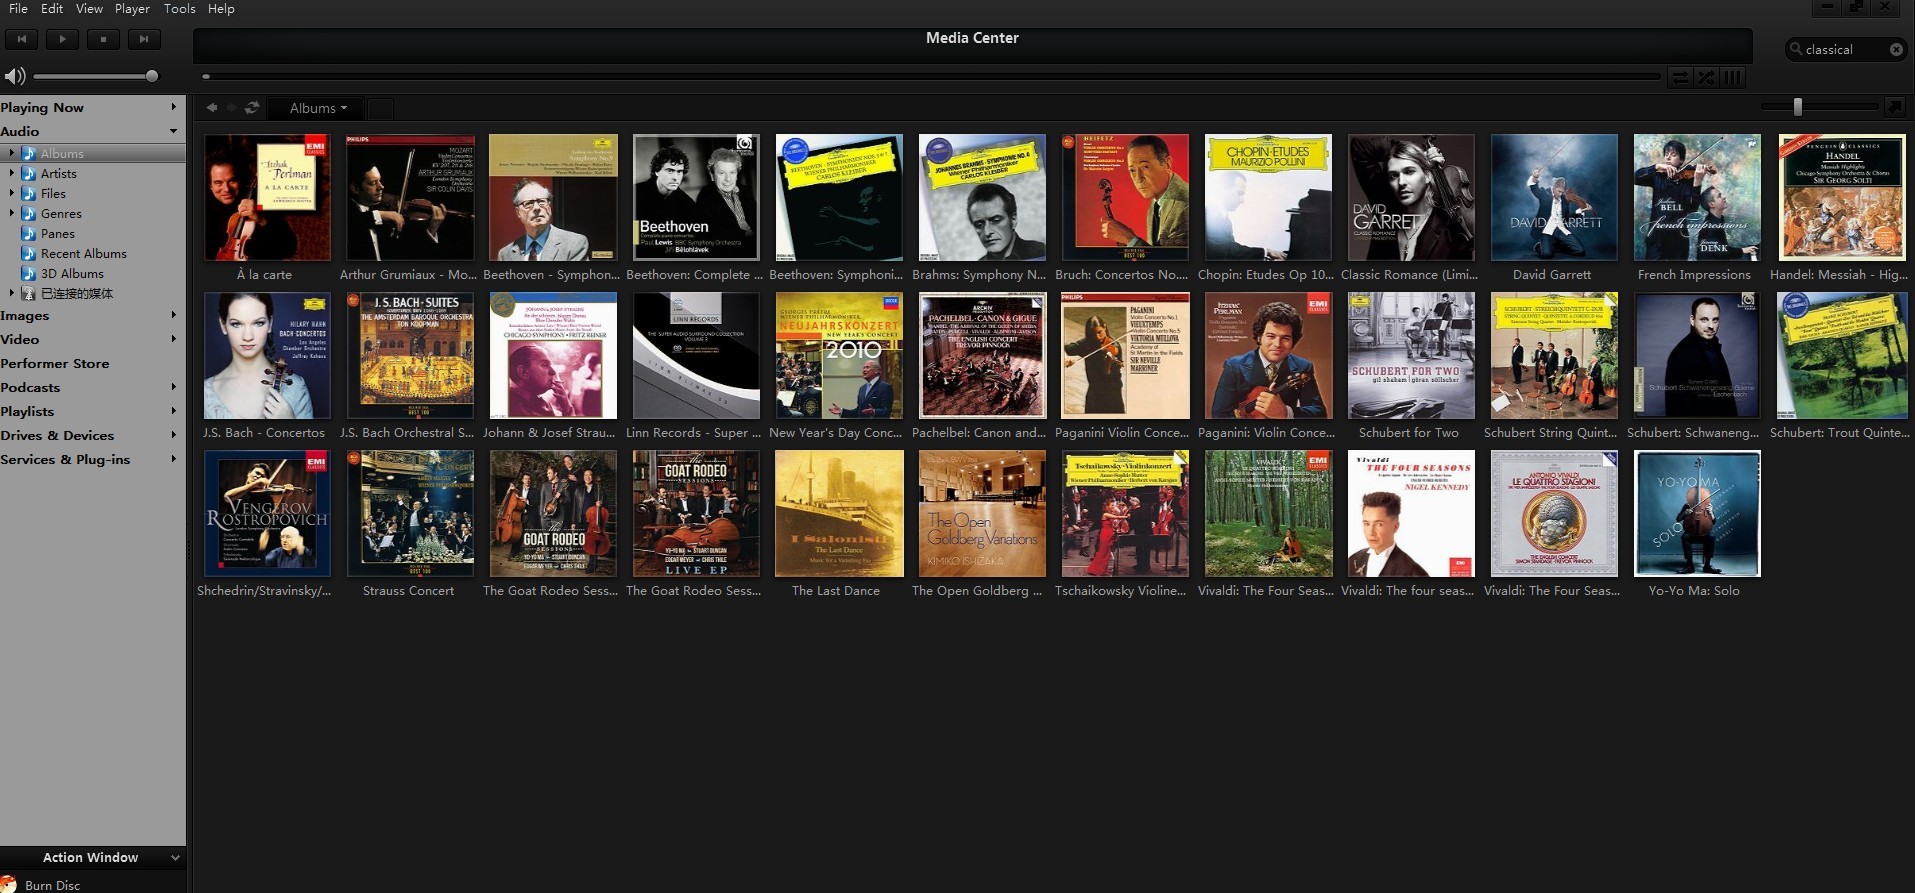This screenshot has height=893, width=1915.
Task: Click the volume slider handle
Action: point(152,76)
